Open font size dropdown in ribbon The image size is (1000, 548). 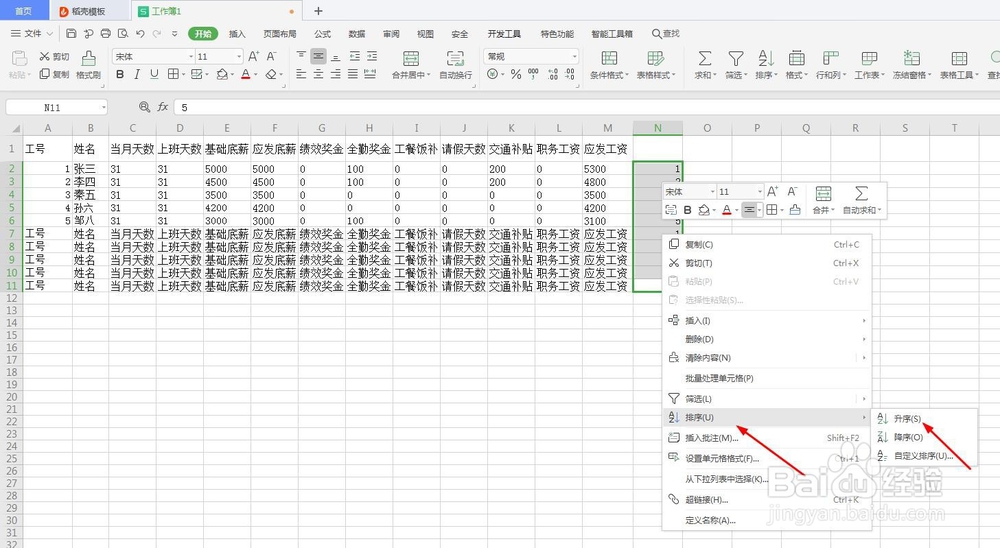pyautogui.click(x=239, y=57)
